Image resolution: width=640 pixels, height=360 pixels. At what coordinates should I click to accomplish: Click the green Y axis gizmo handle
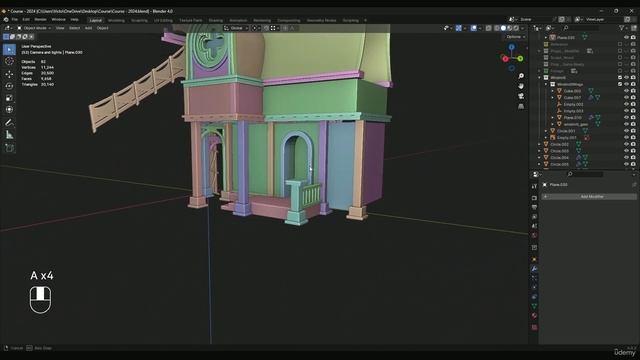tap(520, 59)
